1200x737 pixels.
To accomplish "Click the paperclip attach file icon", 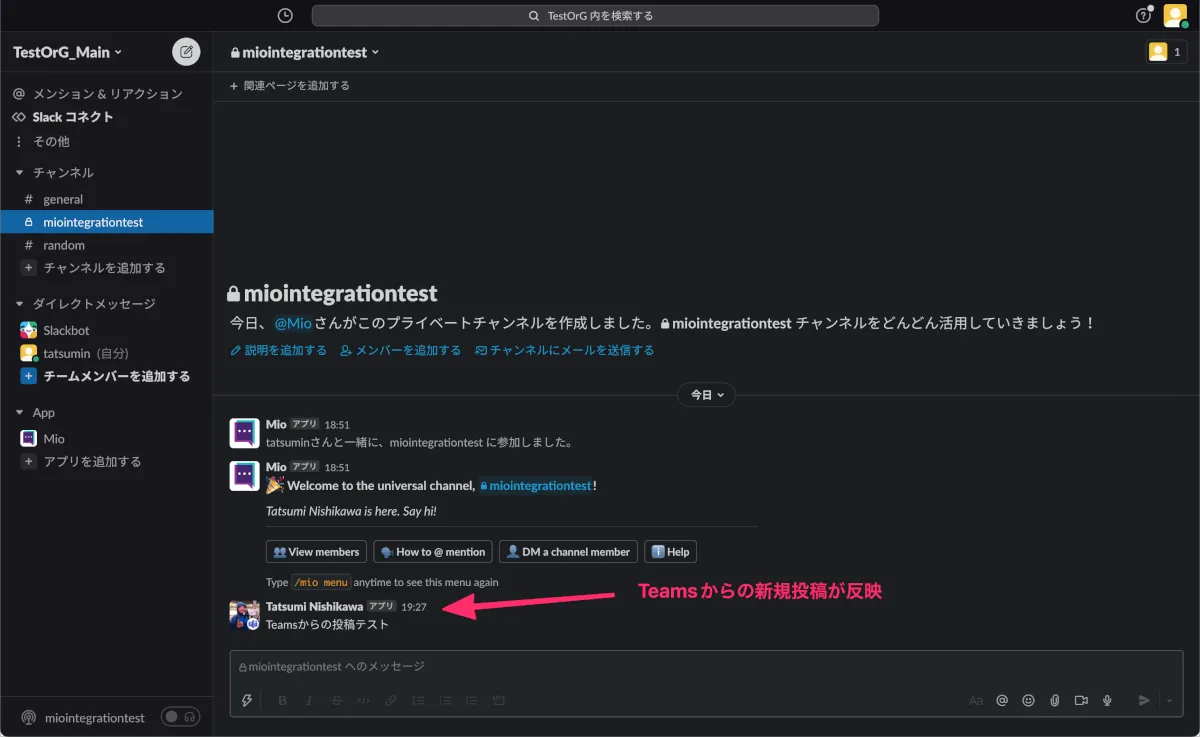I will point(1054,701).
